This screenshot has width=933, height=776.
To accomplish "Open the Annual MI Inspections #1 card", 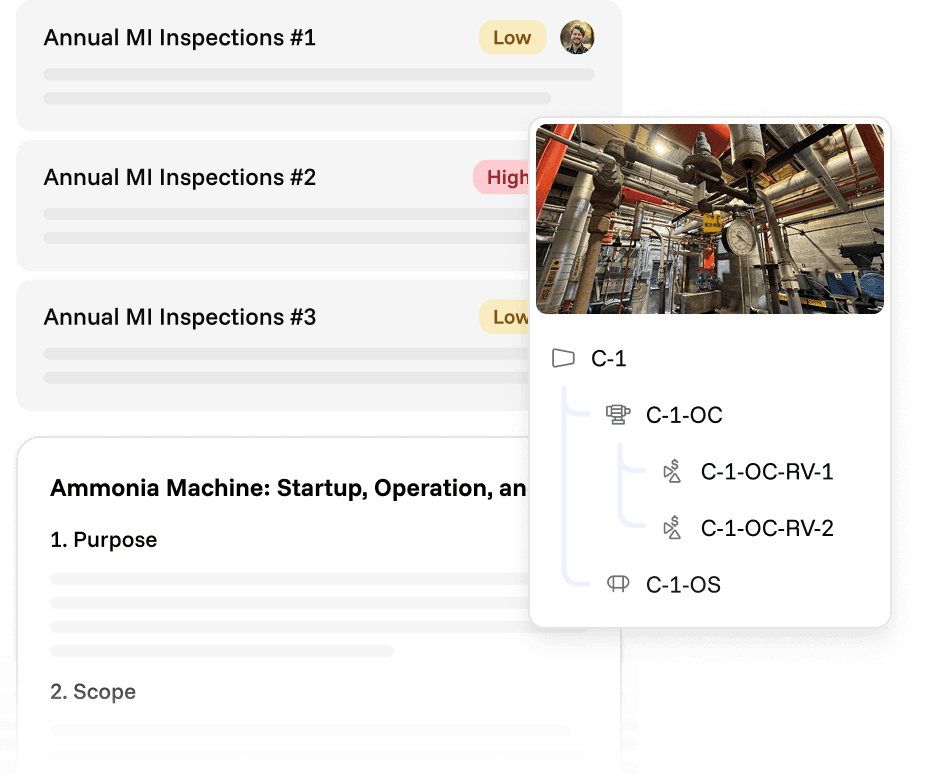I will [319, 65].
